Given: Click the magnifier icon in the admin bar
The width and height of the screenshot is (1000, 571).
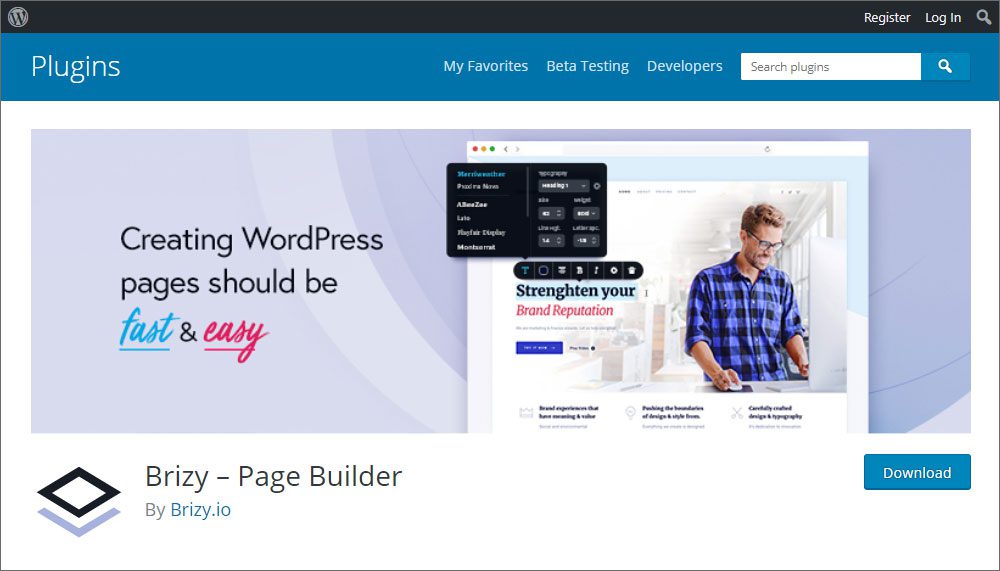Looking at the screenshot, I should [984, 17].
